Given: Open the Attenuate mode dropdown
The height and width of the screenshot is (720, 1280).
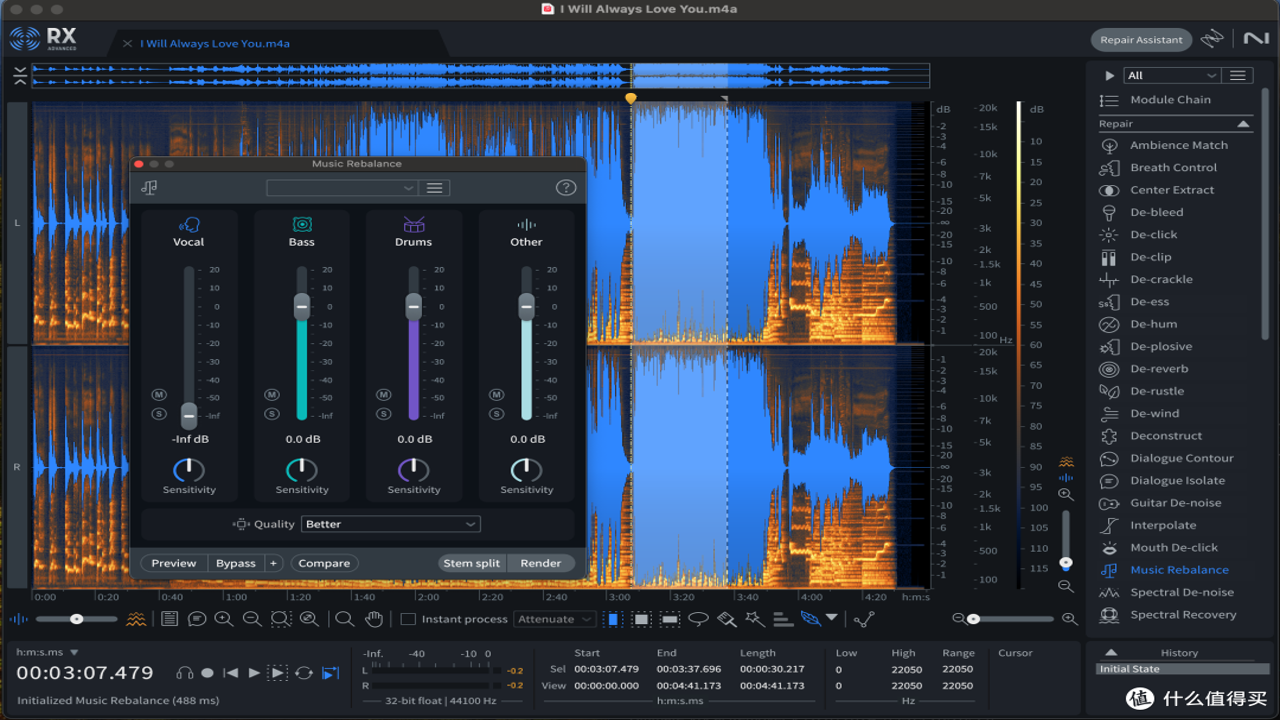Looking at the screenshot, I should point(555,619).
